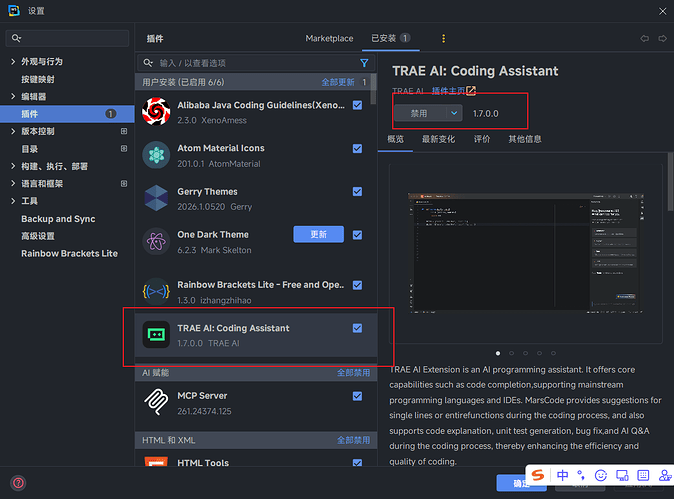Open help with the question mark icon
The height and width of the screenshot is (499, 674).
(x=18, y=483)
